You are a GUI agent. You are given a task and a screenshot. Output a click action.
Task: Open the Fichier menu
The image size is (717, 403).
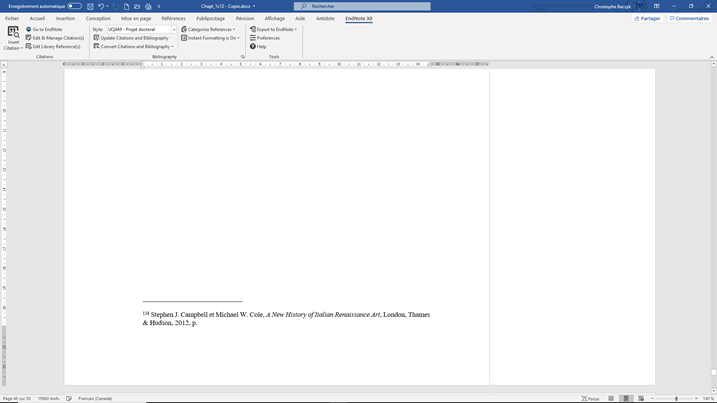pyautogui.click(x=12, y=18)
